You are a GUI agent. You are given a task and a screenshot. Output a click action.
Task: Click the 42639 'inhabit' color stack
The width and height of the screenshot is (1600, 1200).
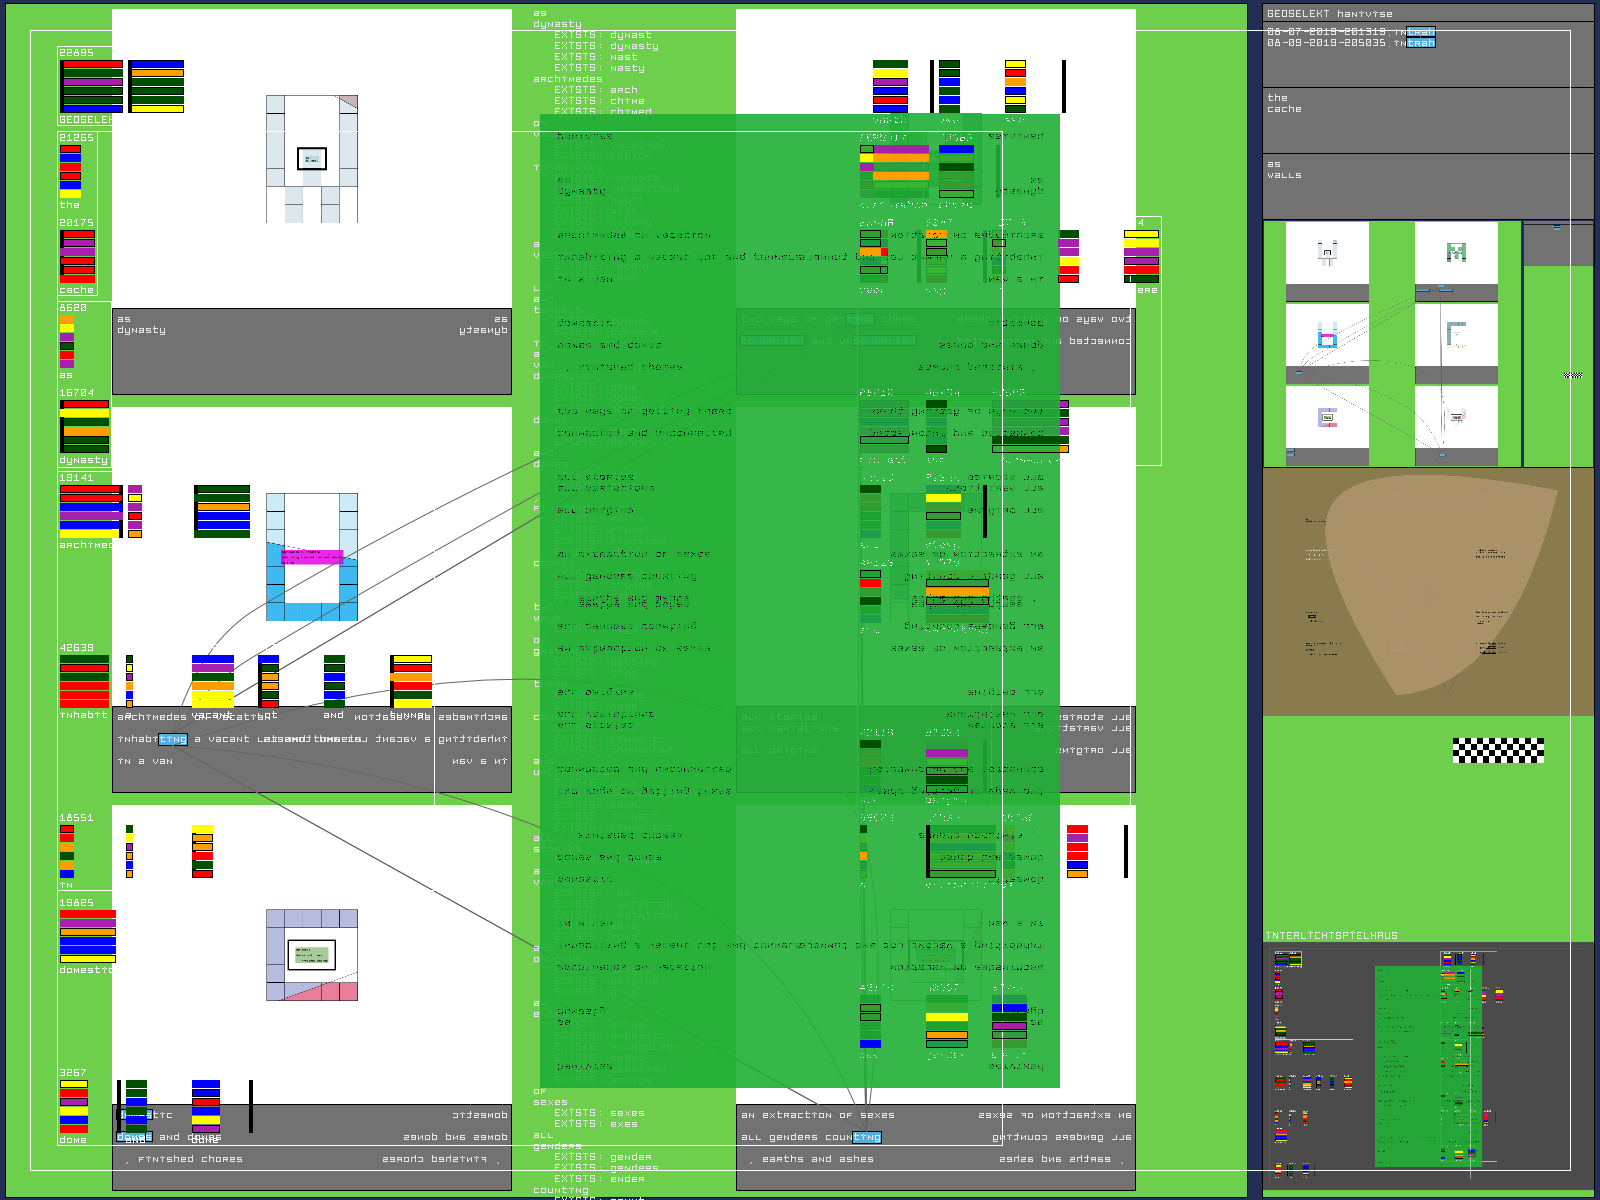pos(84,681)
